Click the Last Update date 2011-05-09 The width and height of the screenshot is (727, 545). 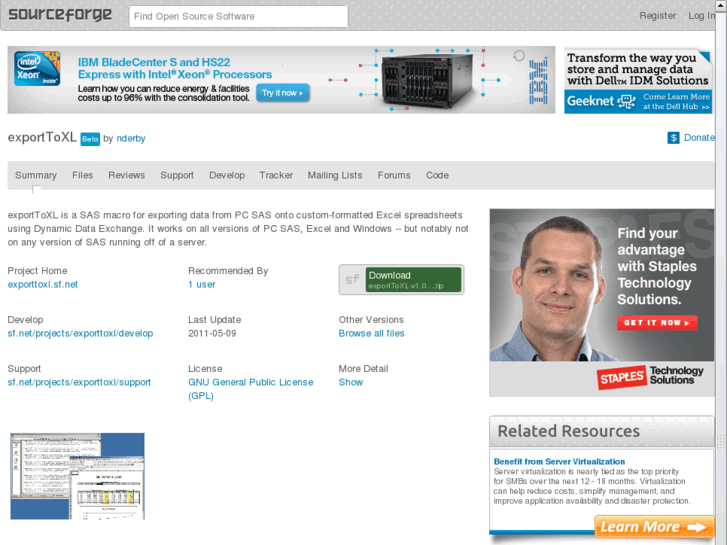point(212,333)
